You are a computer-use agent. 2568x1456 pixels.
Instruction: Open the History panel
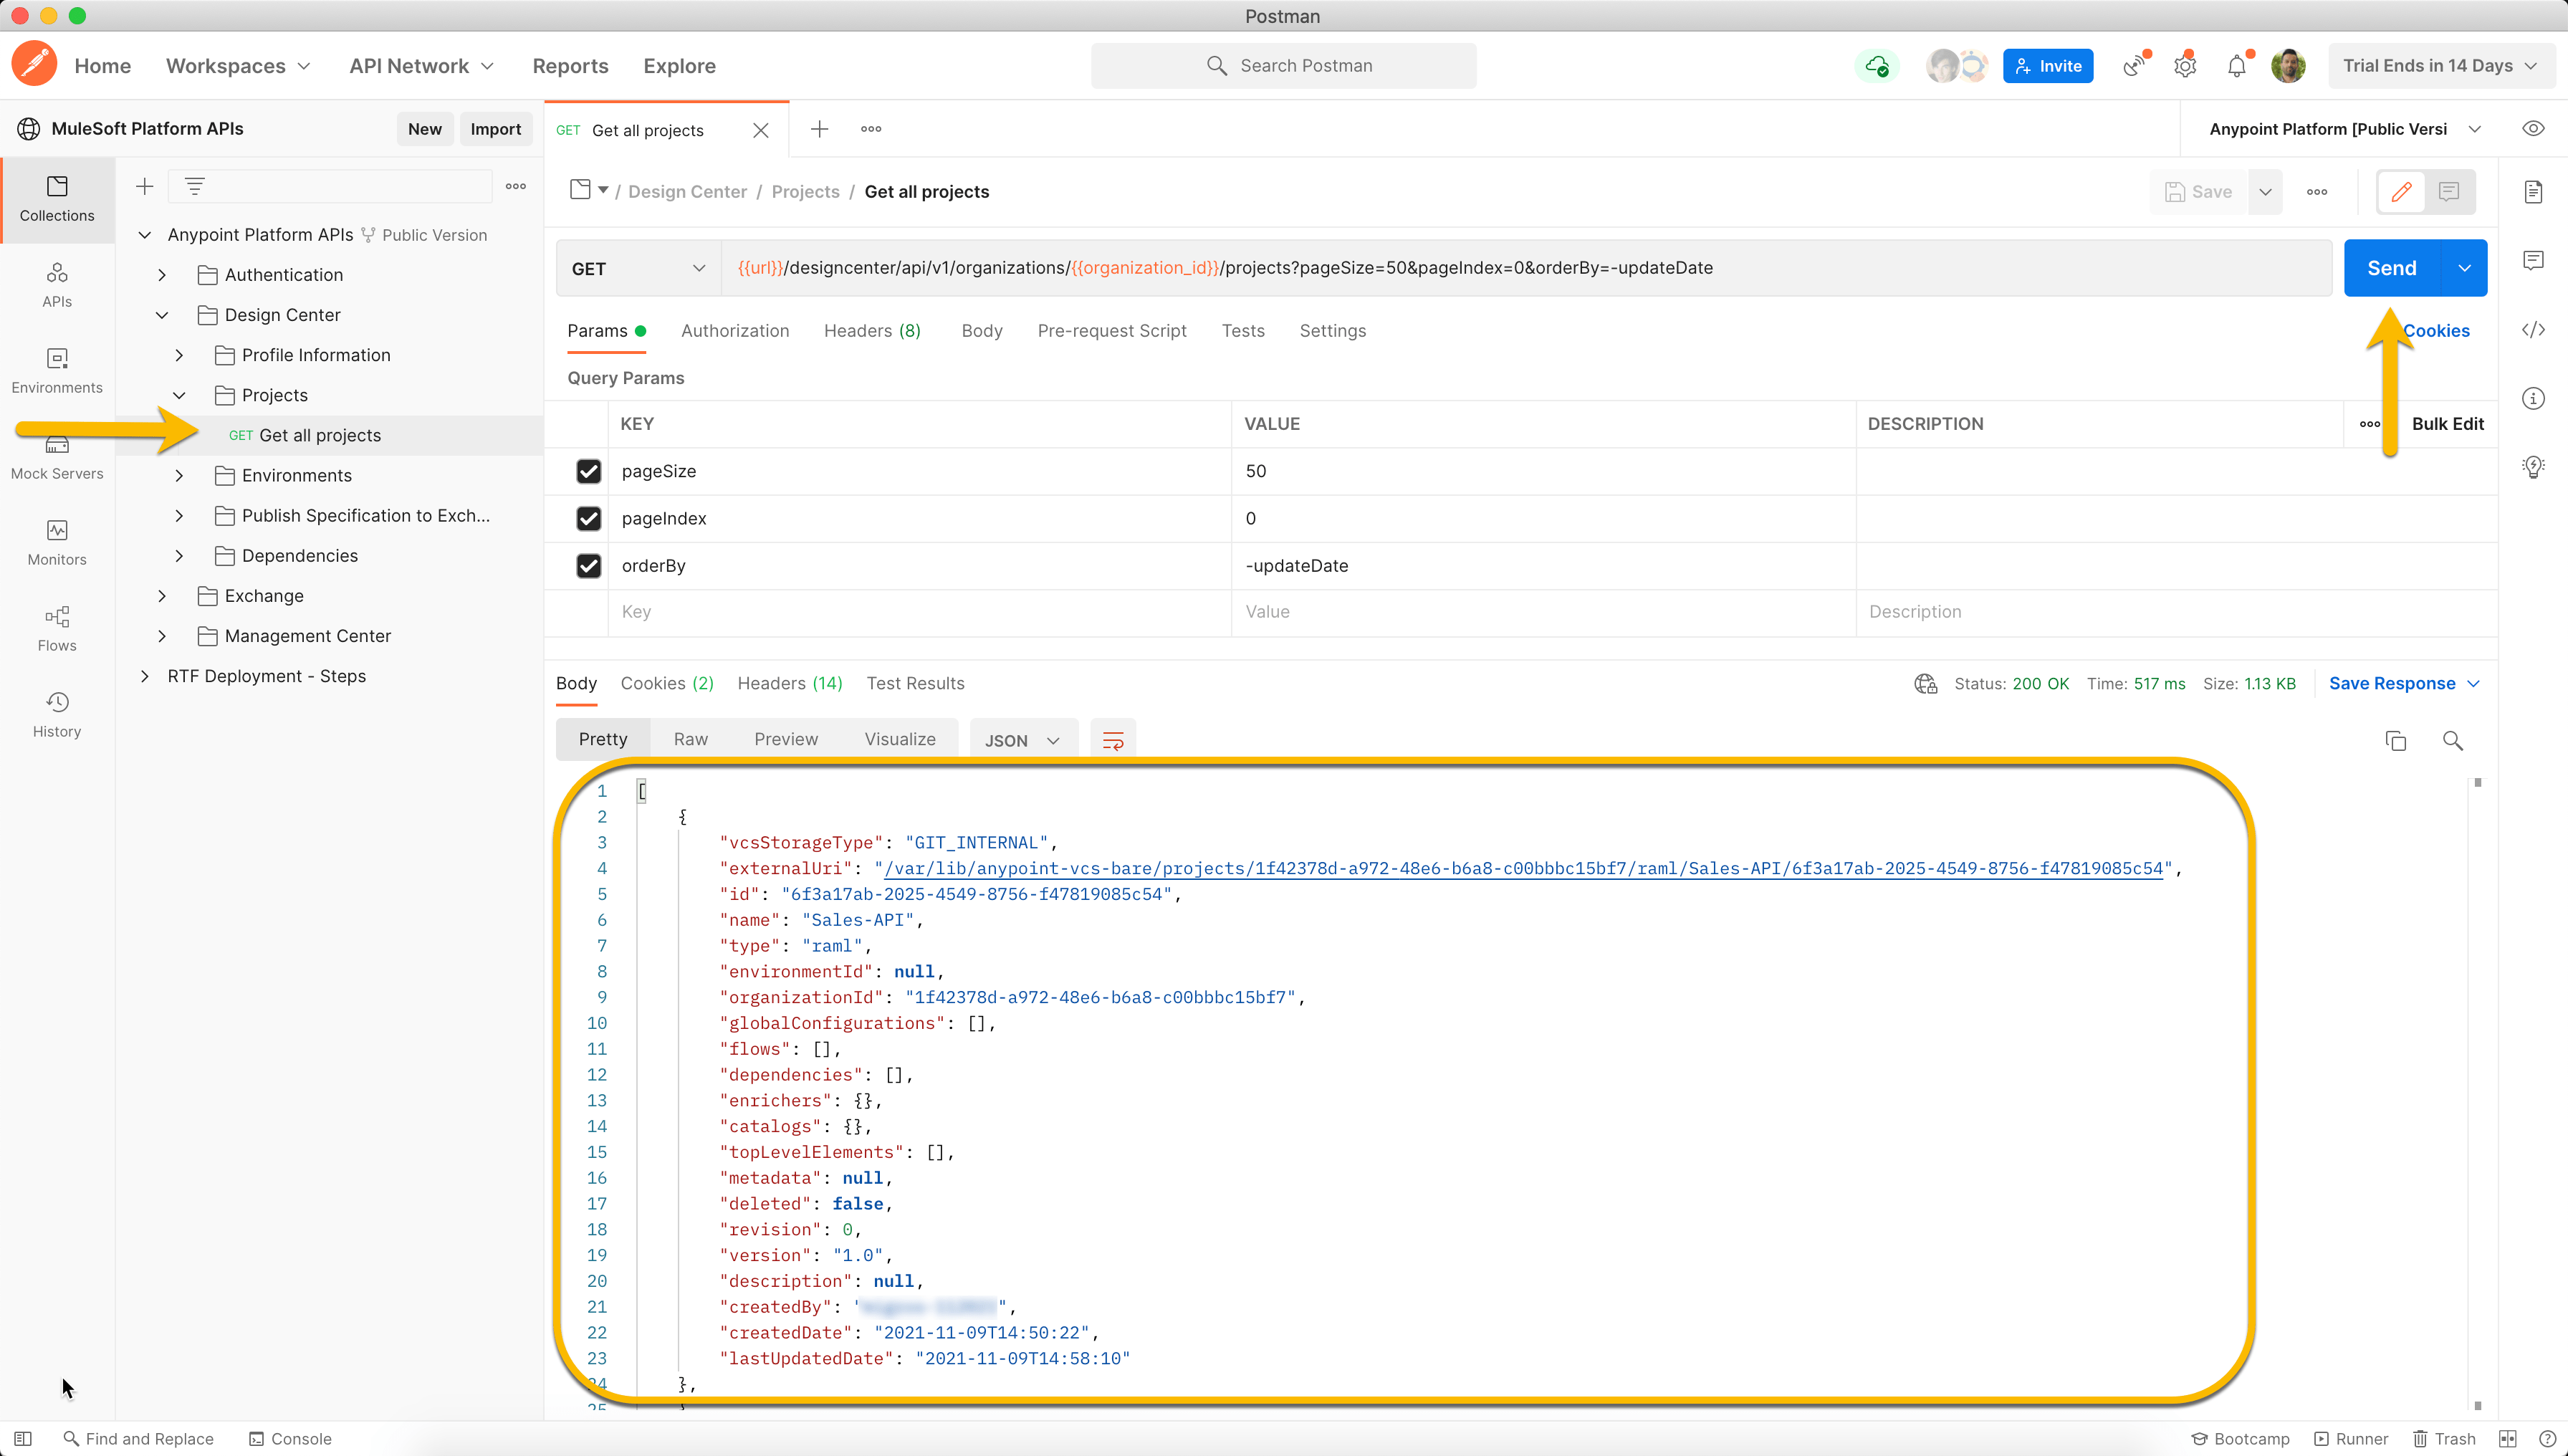point(56,713)
